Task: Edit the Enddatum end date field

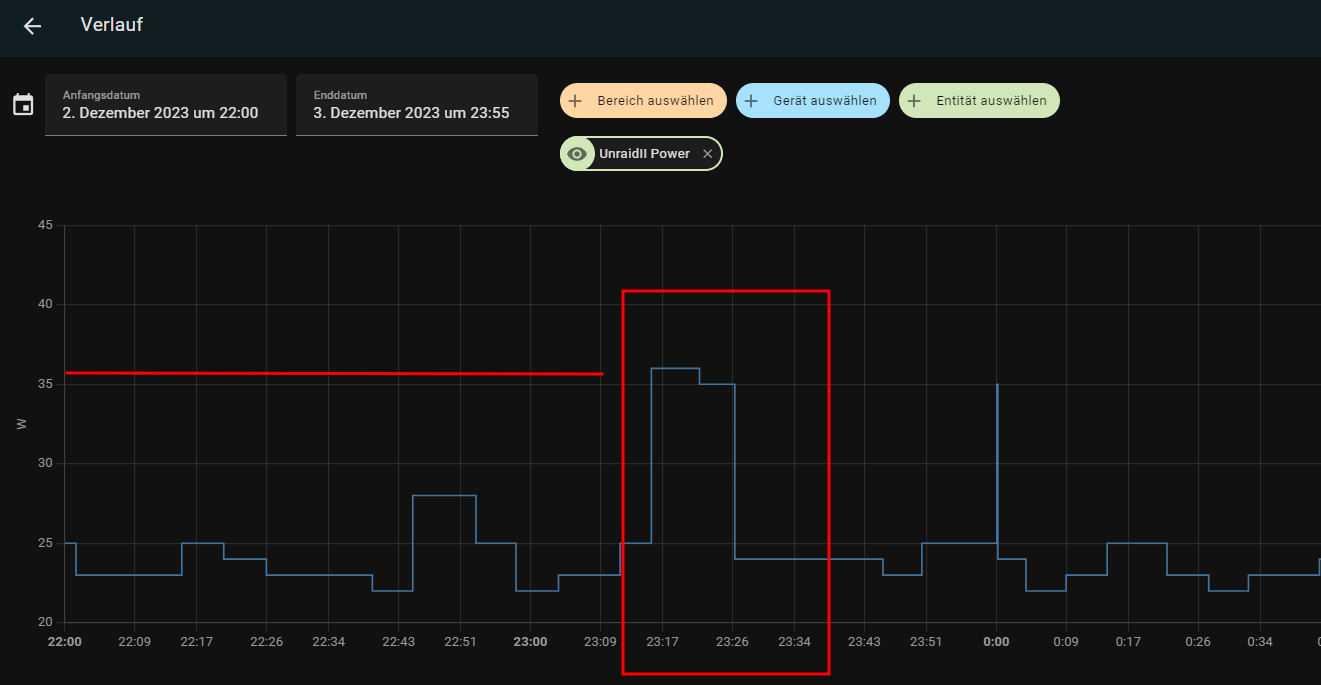Action: [417, 105]
